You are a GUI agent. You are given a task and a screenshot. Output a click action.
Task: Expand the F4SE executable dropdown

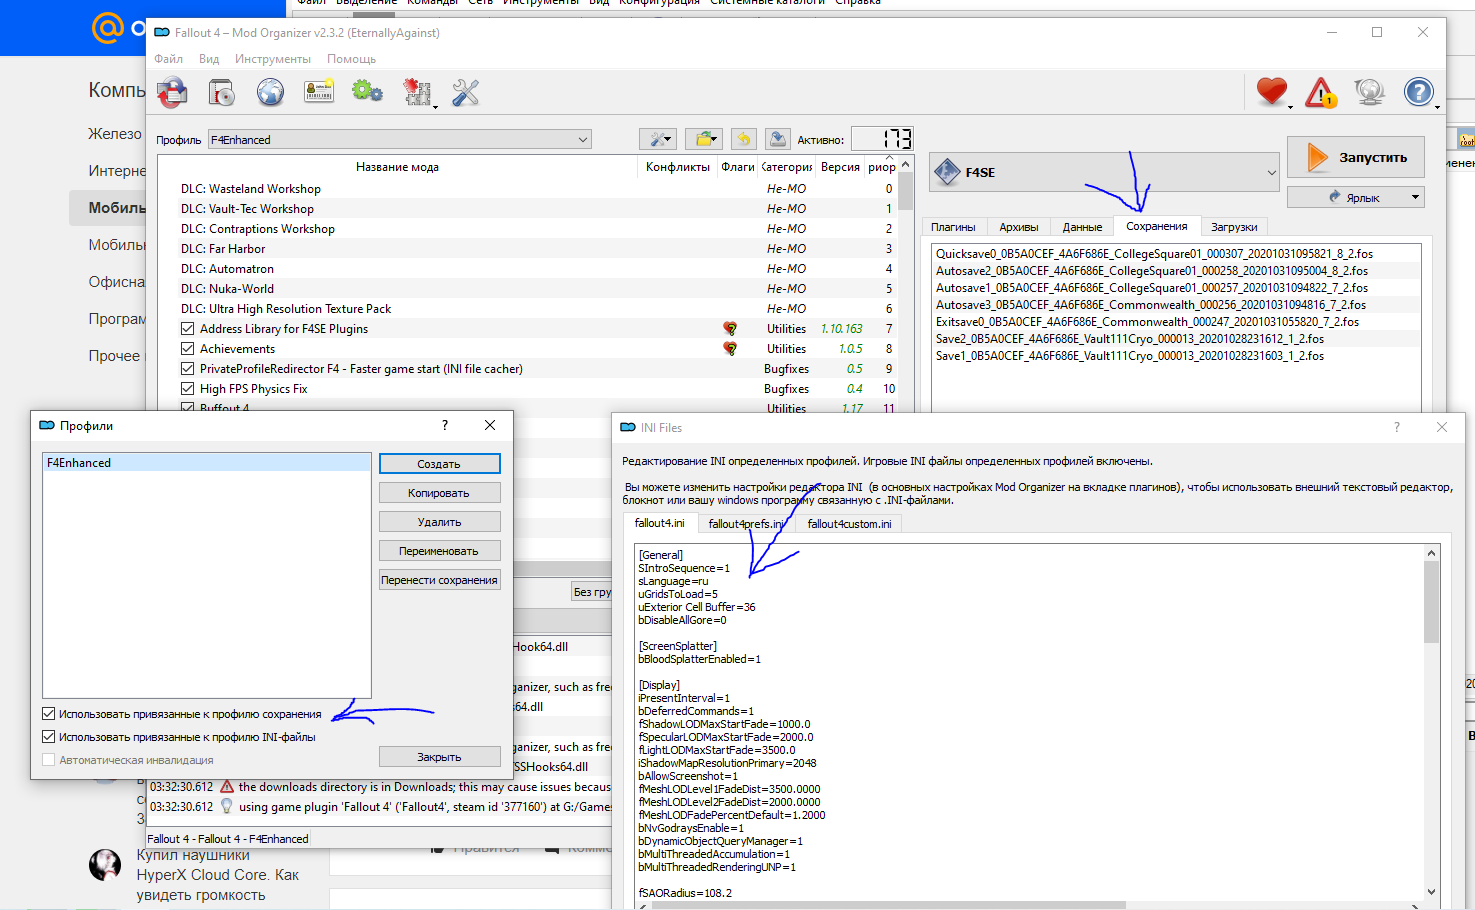tap(1105, 172)
